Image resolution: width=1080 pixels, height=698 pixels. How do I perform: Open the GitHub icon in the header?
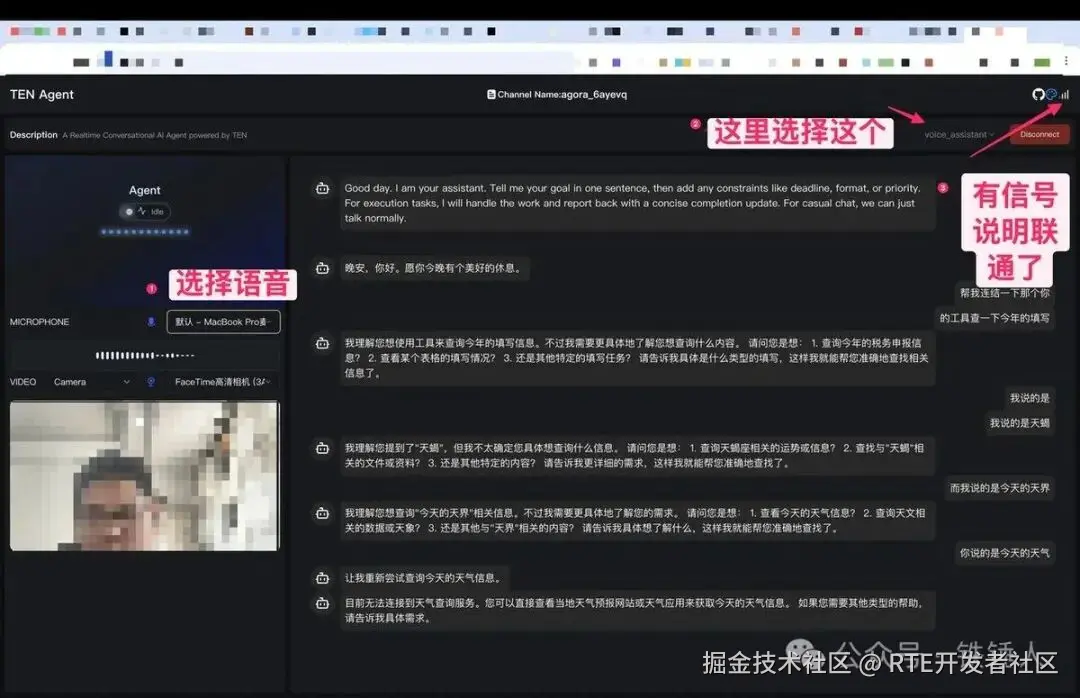[1038, 94]
